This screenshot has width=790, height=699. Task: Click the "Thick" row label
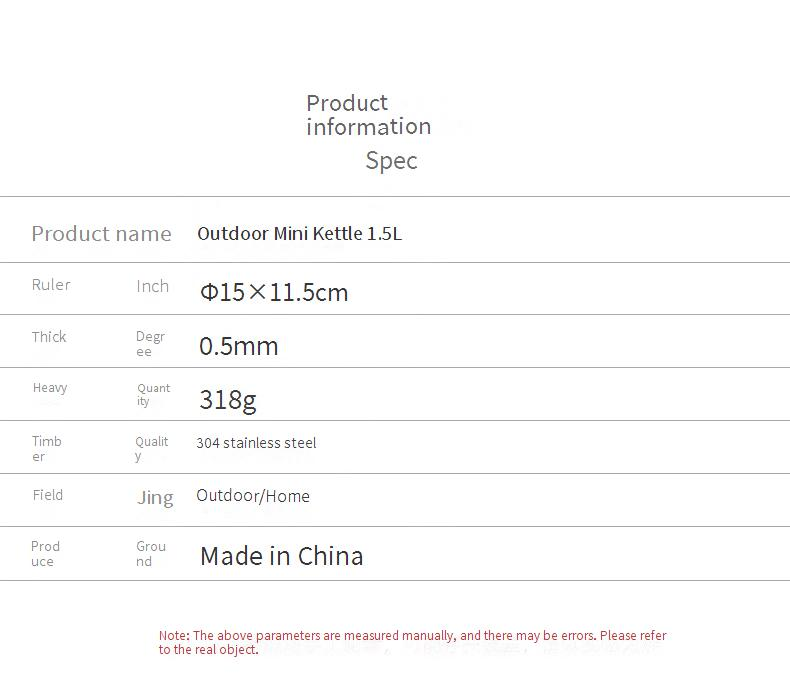coord(49,337)
